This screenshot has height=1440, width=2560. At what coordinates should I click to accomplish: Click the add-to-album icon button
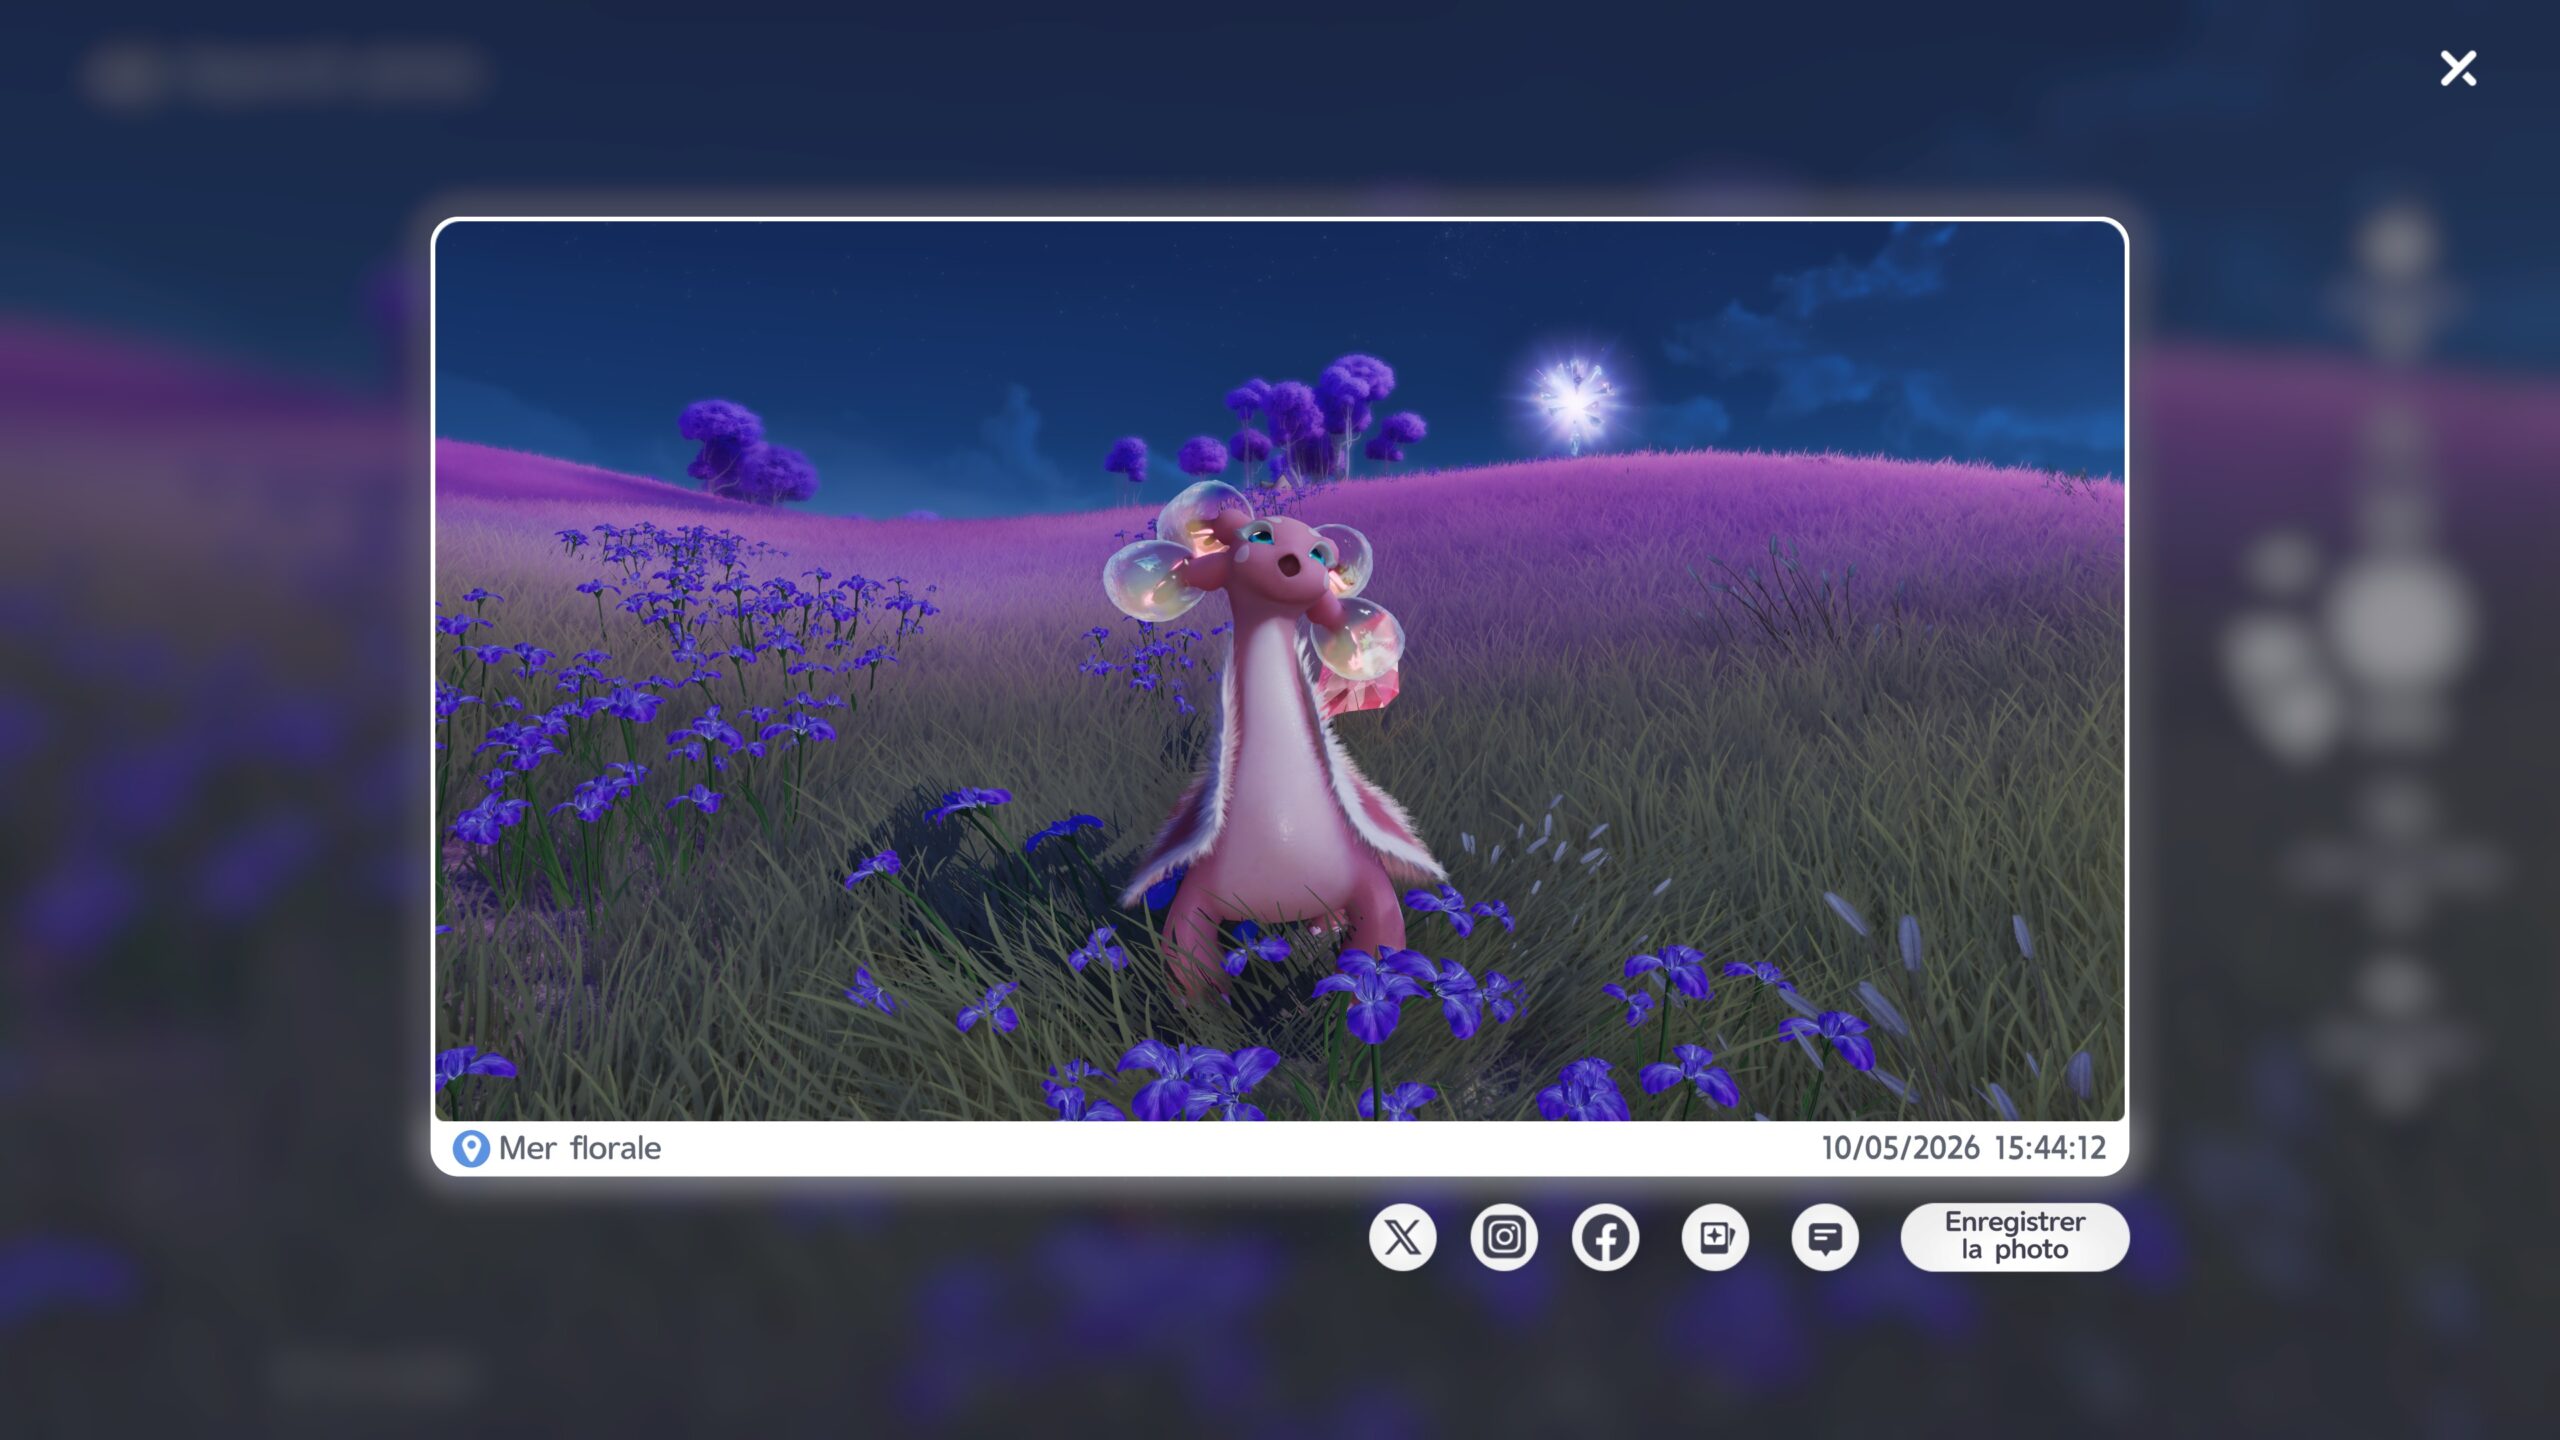pos(1715,1237)
